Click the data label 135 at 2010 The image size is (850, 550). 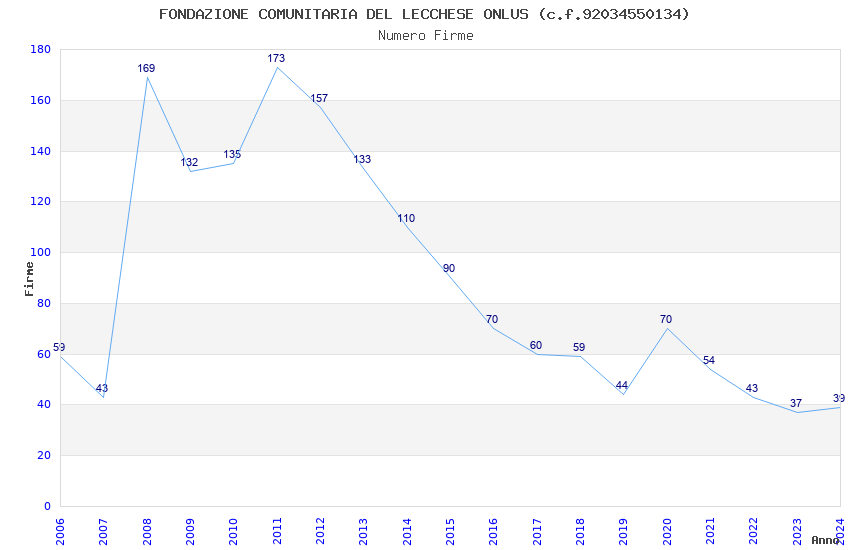tap(232, 154)
